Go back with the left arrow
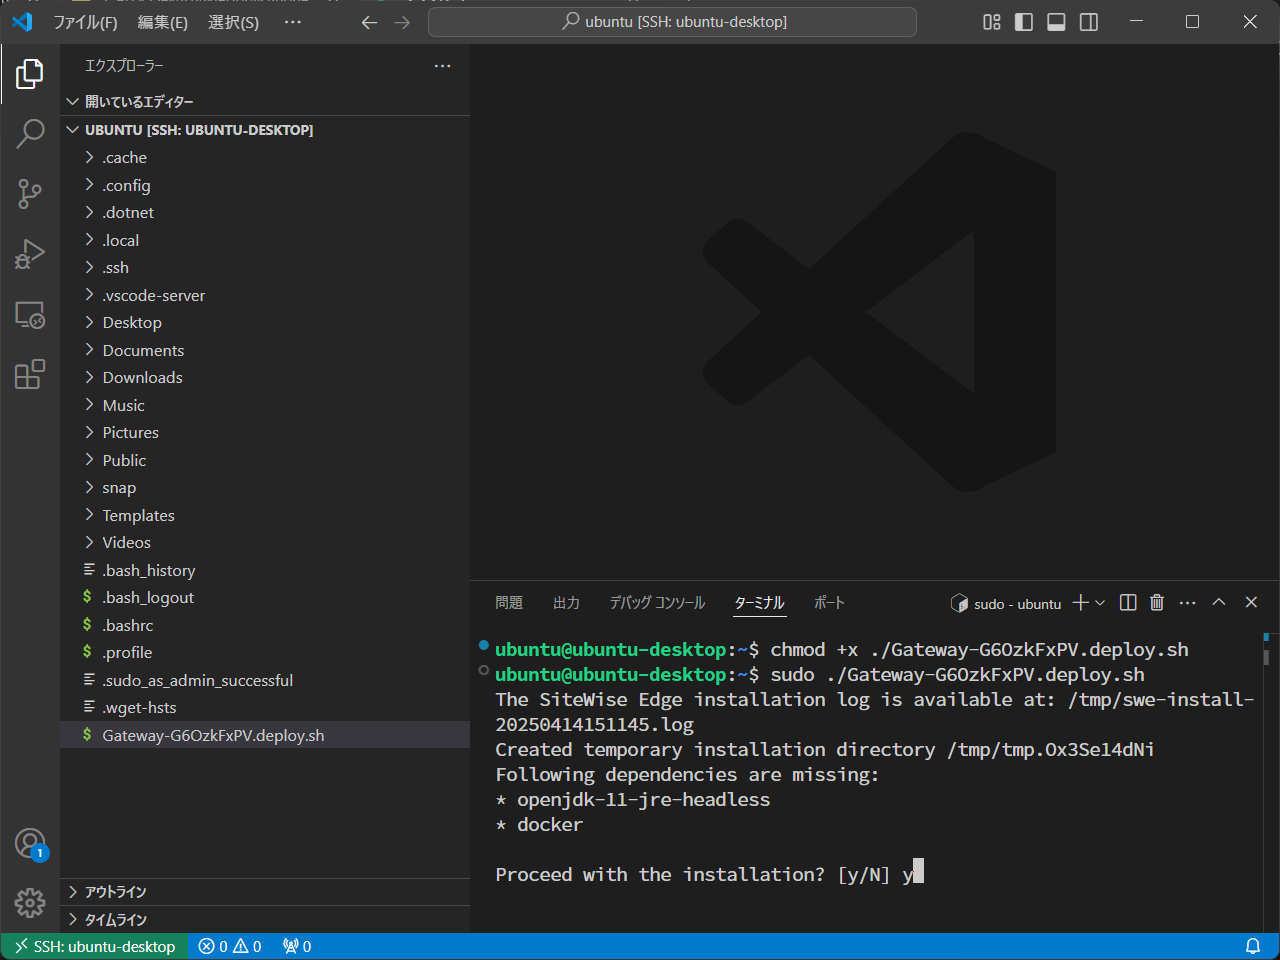 (370, 22)
